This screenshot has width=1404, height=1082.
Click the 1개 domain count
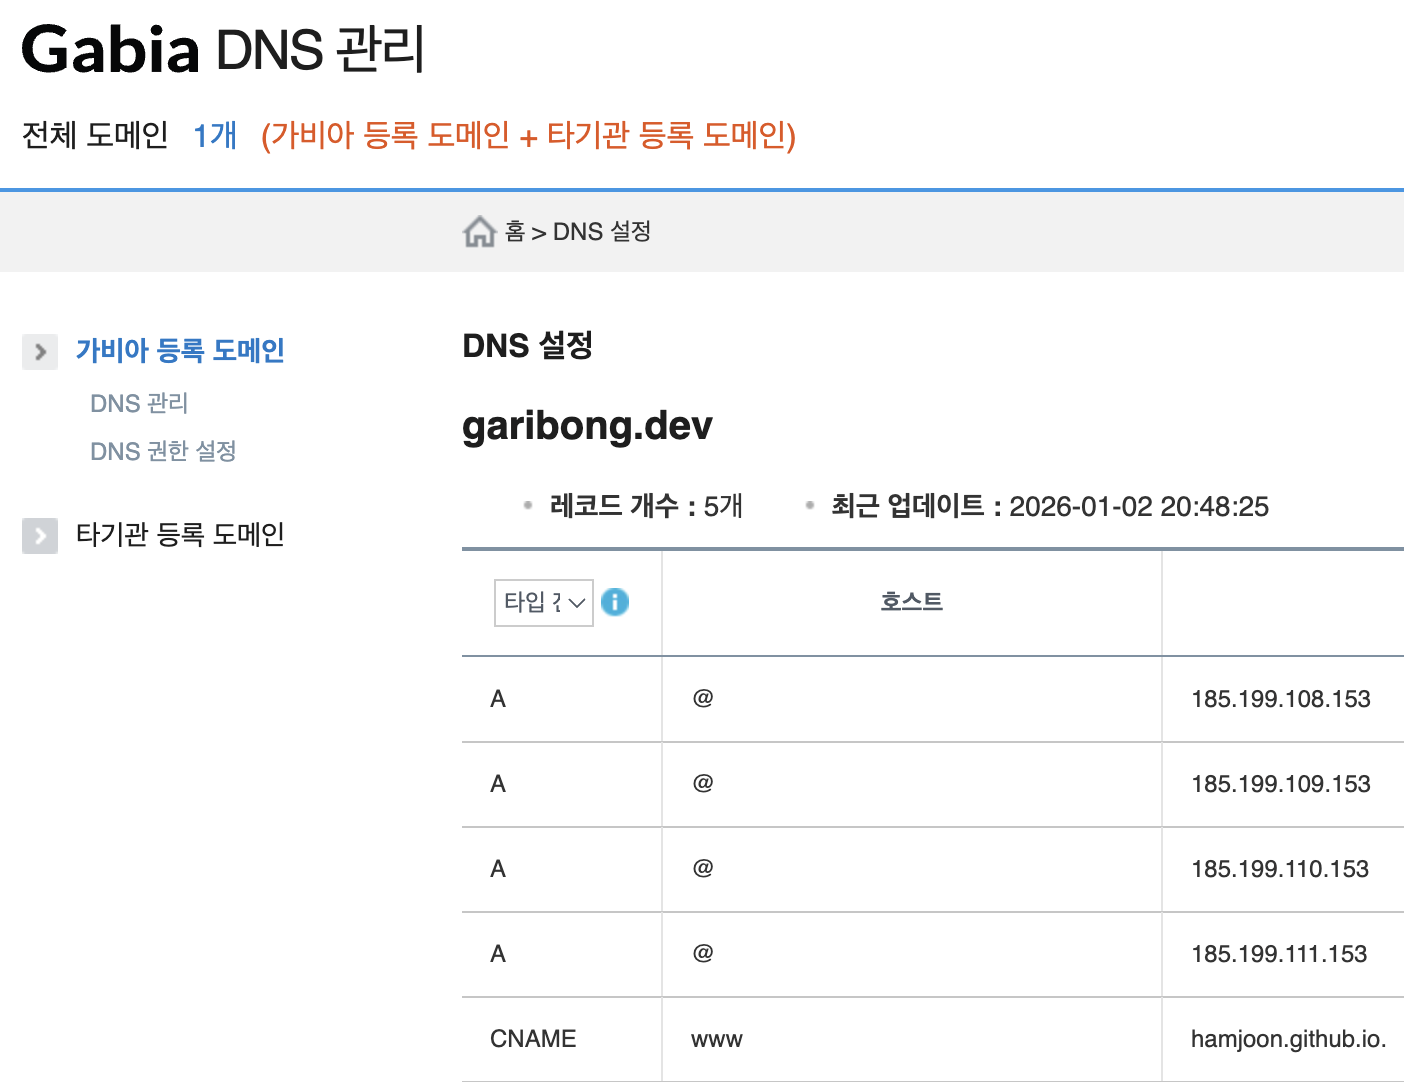point(215,135)
